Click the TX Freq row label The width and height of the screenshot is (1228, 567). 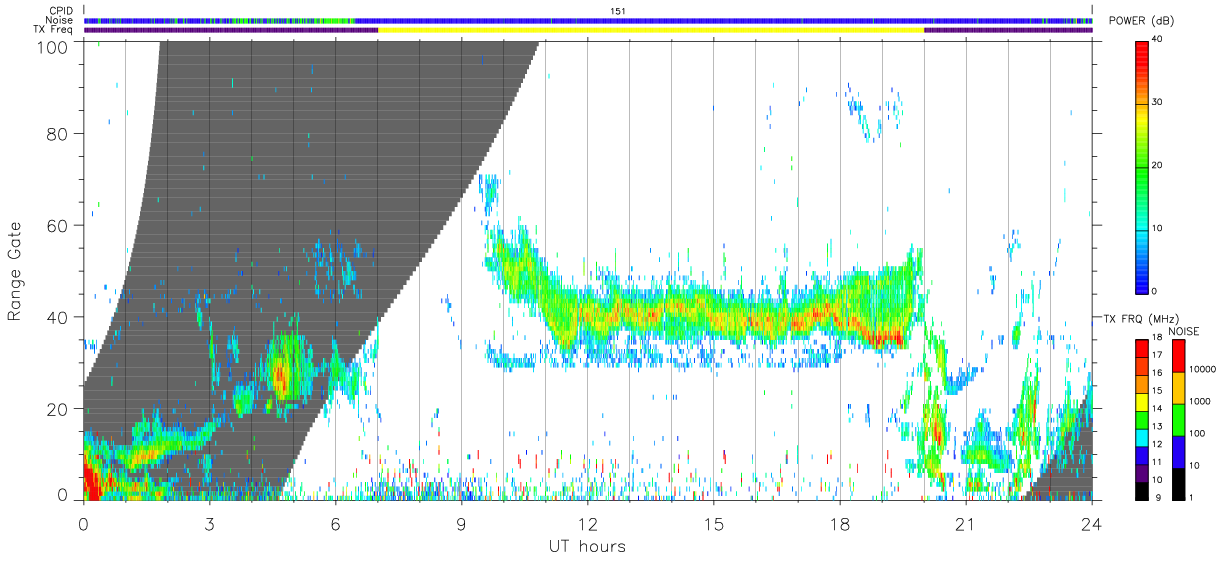[54, 30]
